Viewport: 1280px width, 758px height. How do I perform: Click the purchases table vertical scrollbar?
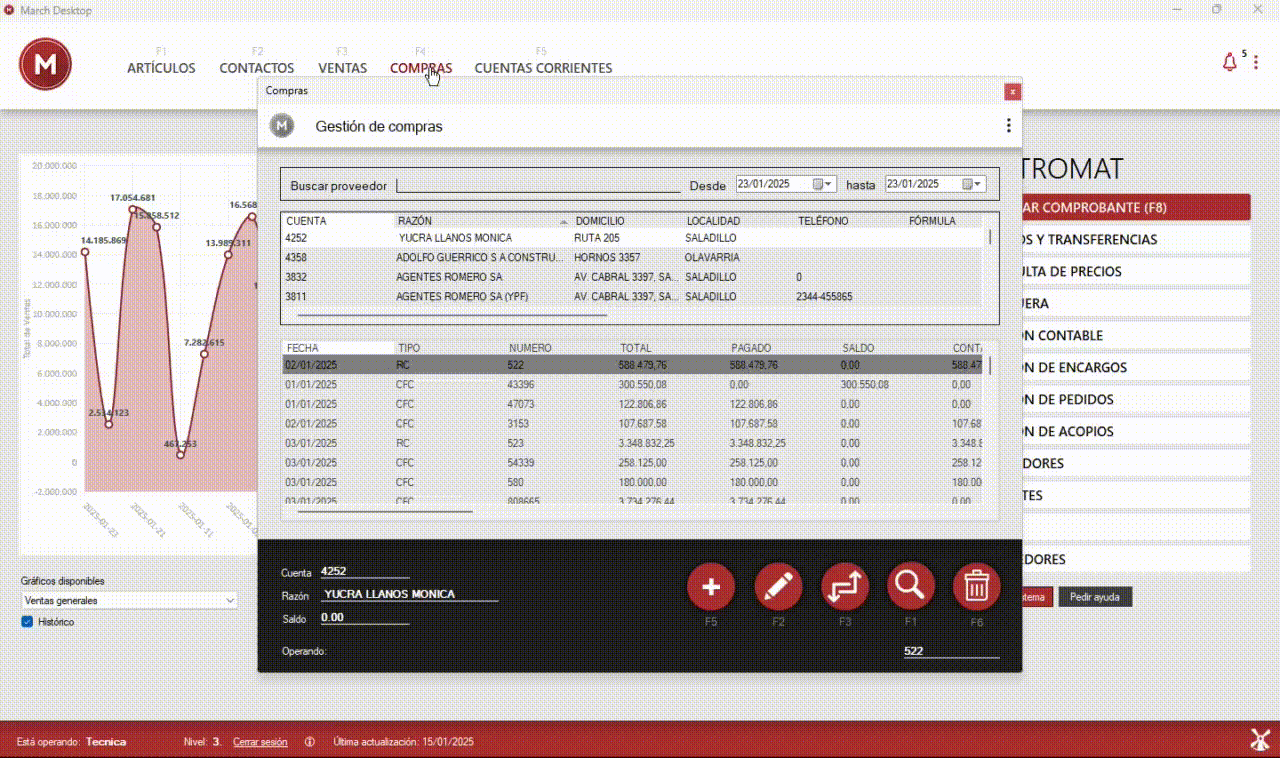[990, 365]
